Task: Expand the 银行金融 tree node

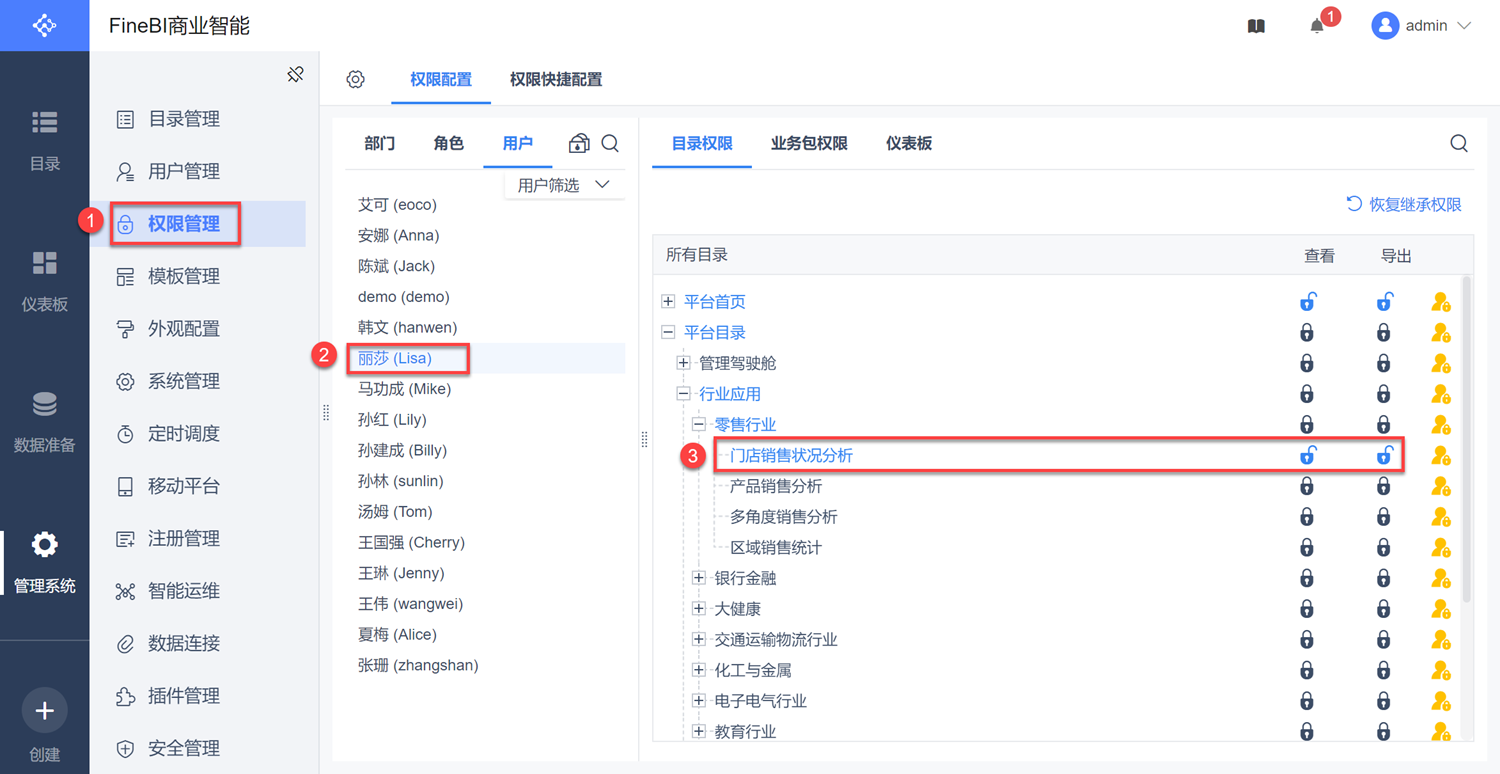Action: coord(699,578)
